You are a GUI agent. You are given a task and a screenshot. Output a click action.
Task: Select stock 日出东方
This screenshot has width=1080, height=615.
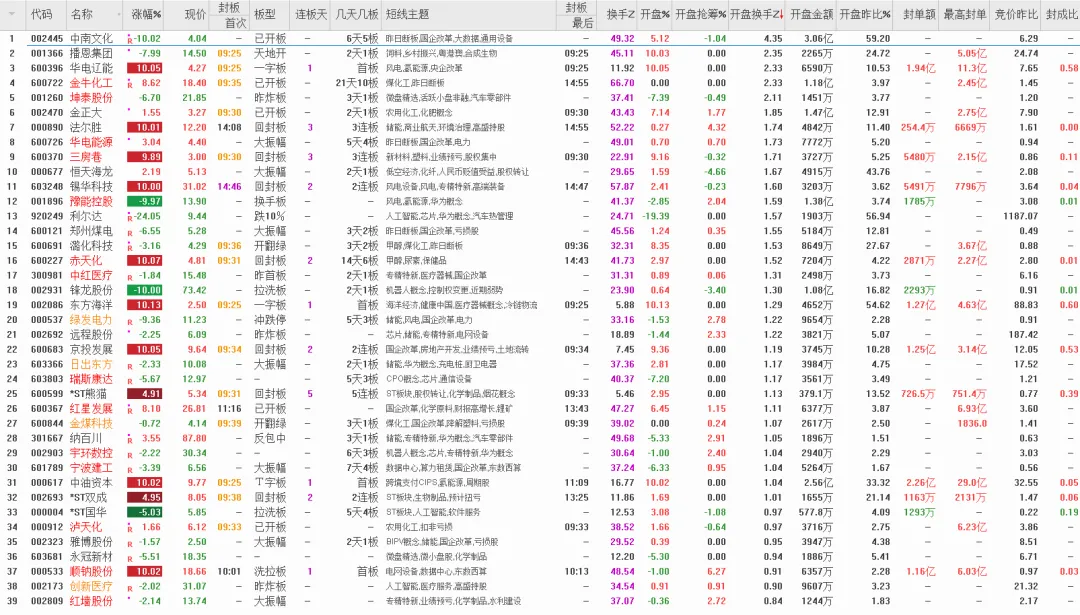point(91,364)
